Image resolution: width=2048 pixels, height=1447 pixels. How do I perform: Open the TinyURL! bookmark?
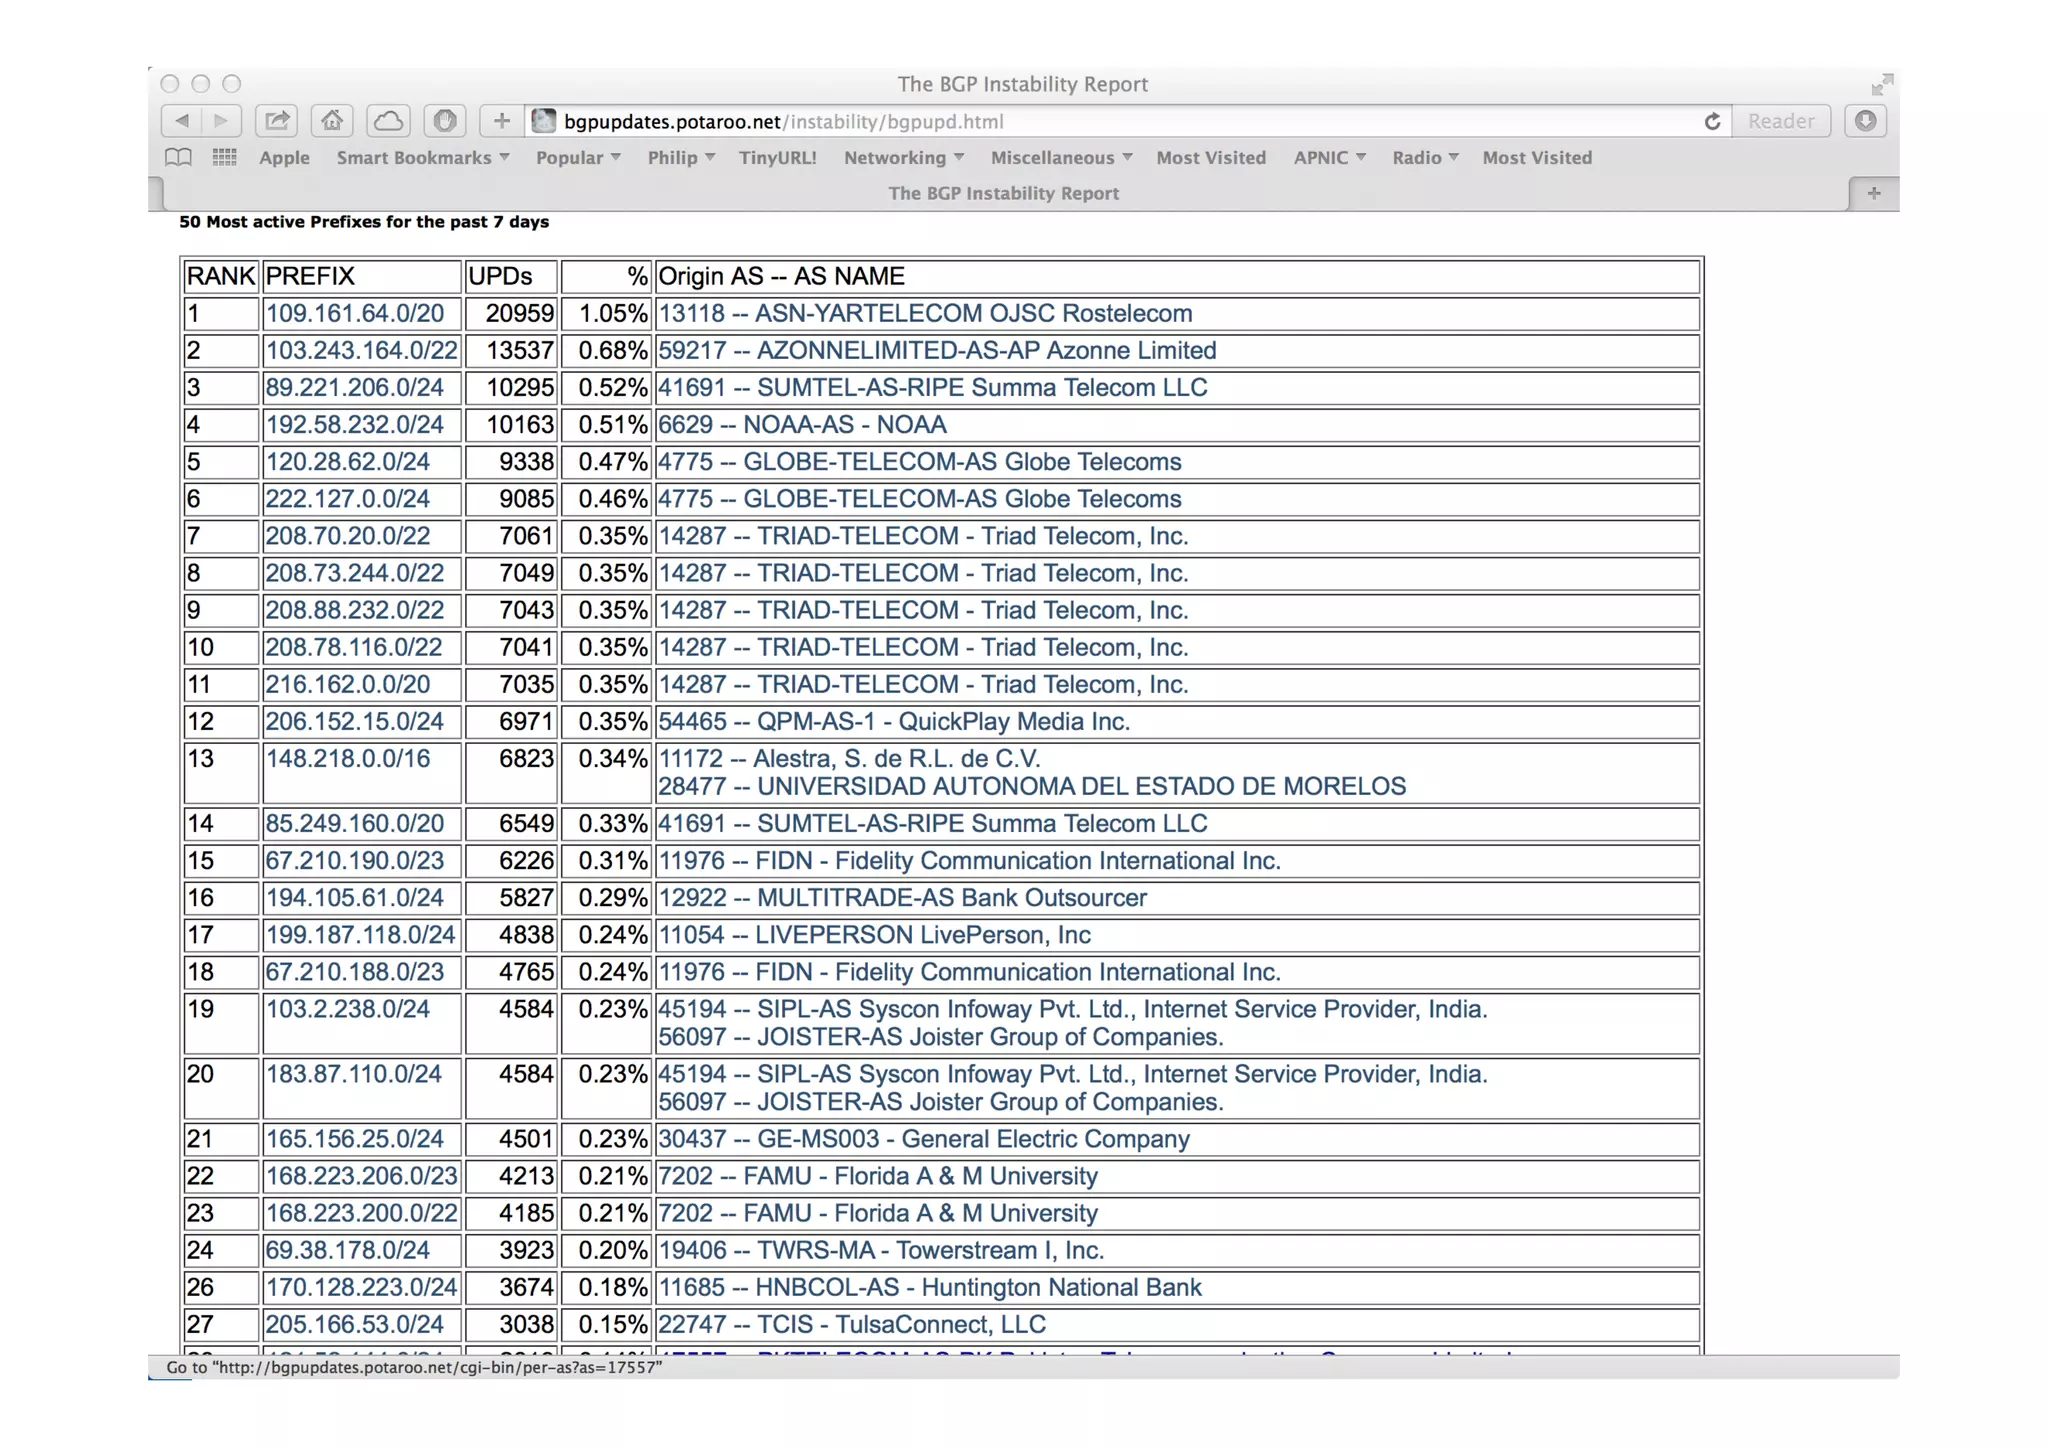click(777, 157)
